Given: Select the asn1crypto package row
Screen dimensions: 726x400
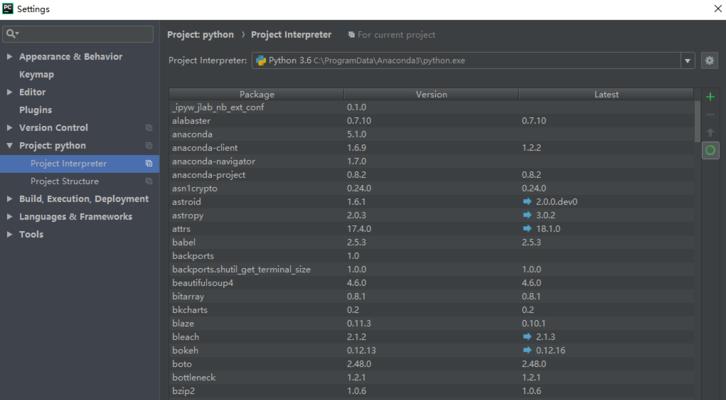Looking at the screenshot, I should pos(432,188).
